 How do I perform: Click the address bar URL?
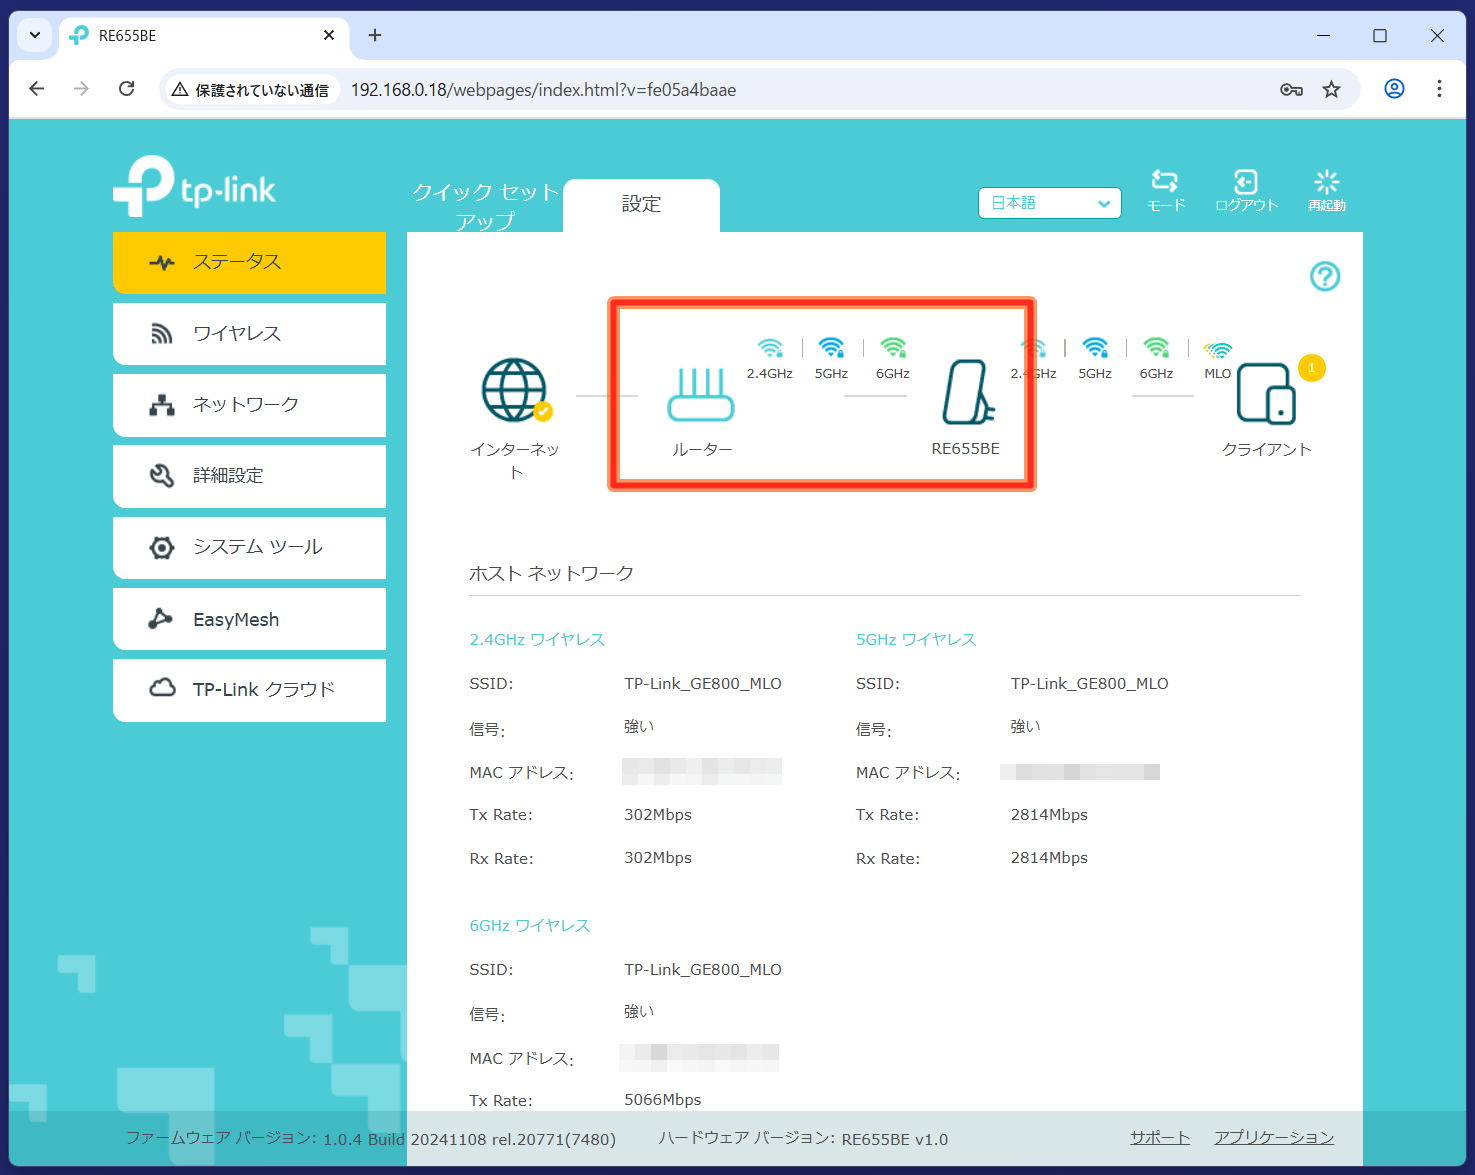click(543, 90)
